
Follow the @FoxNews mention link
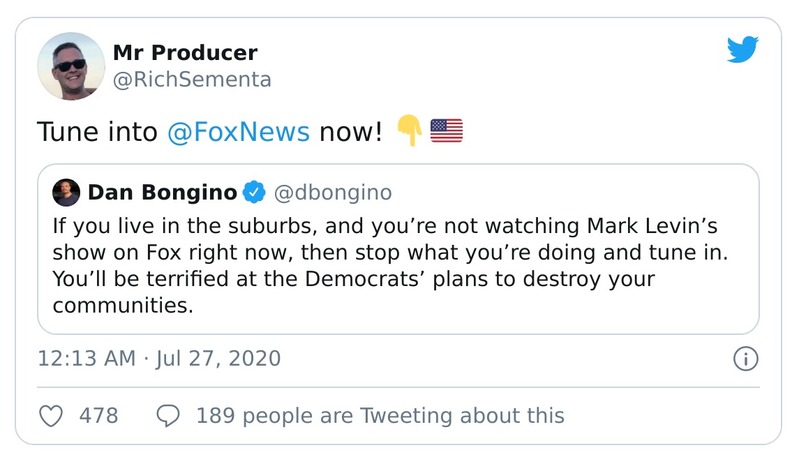coord(238,132)
